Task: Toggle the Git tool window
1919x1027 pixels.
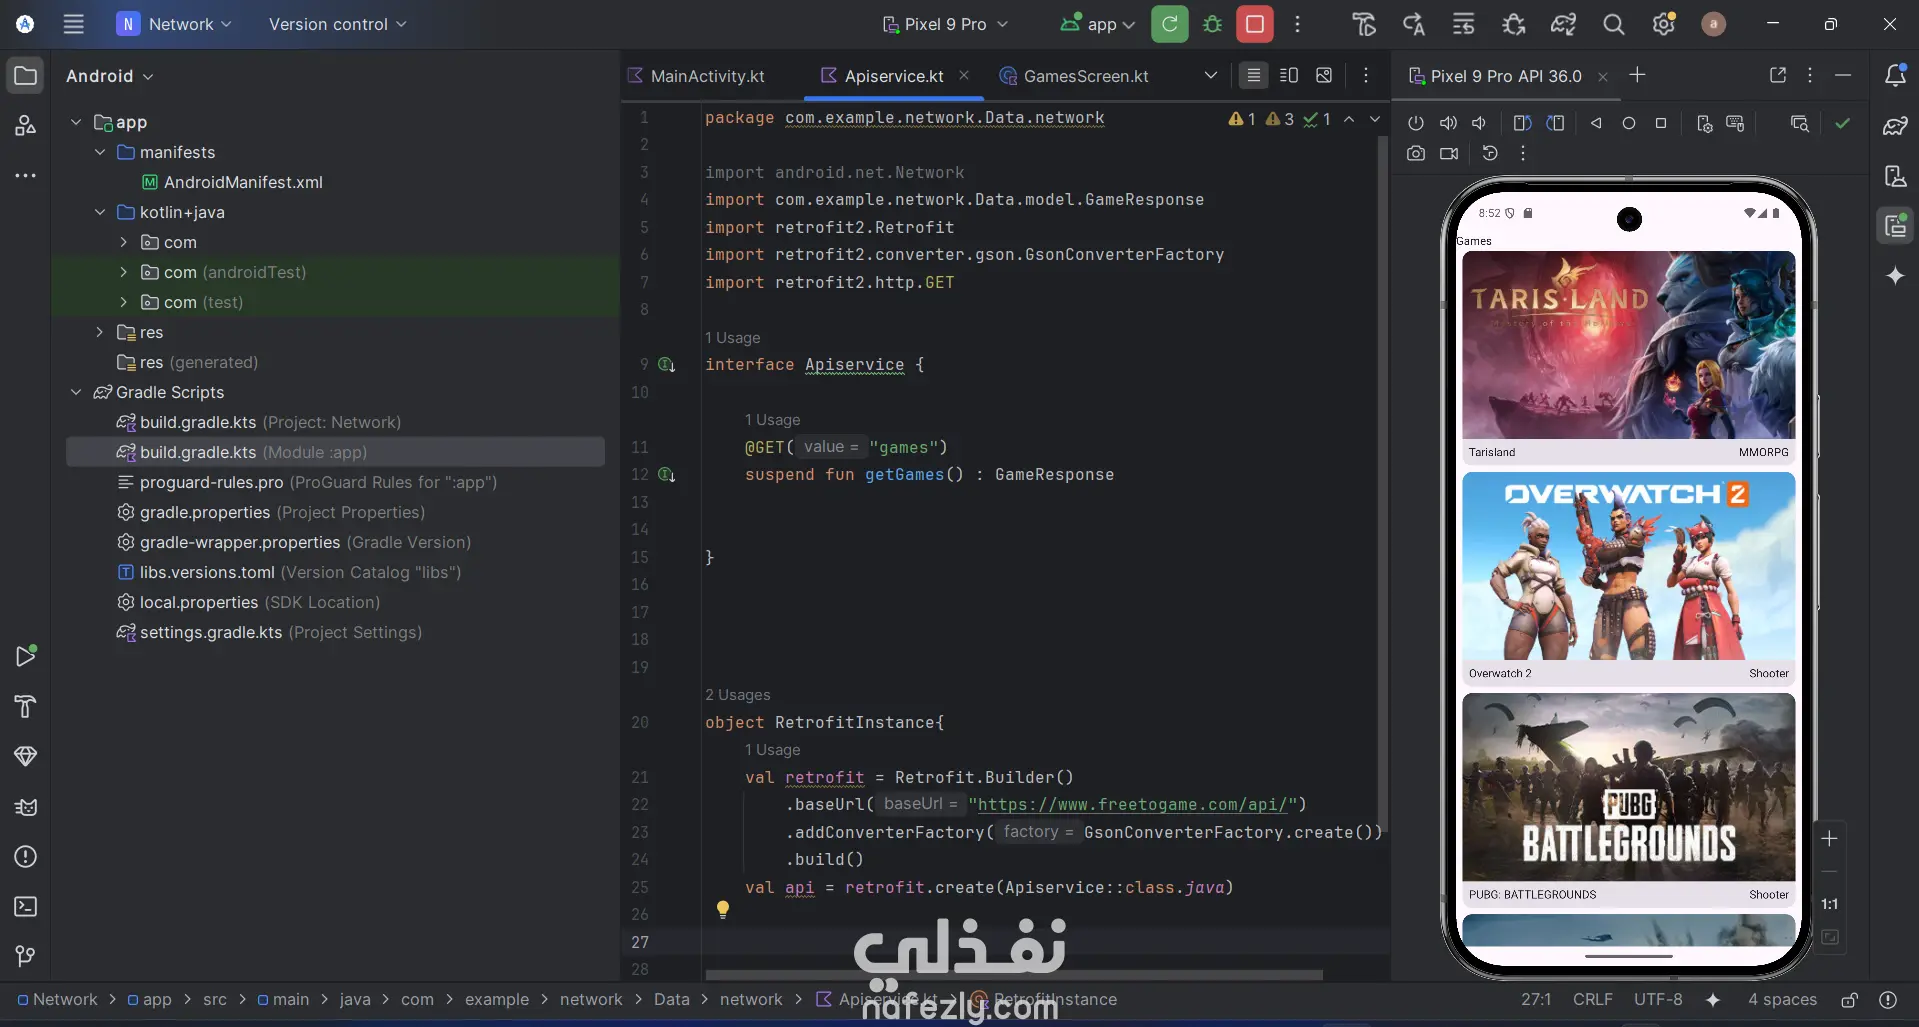Action: pyautogui.click(x=26, y=956)
